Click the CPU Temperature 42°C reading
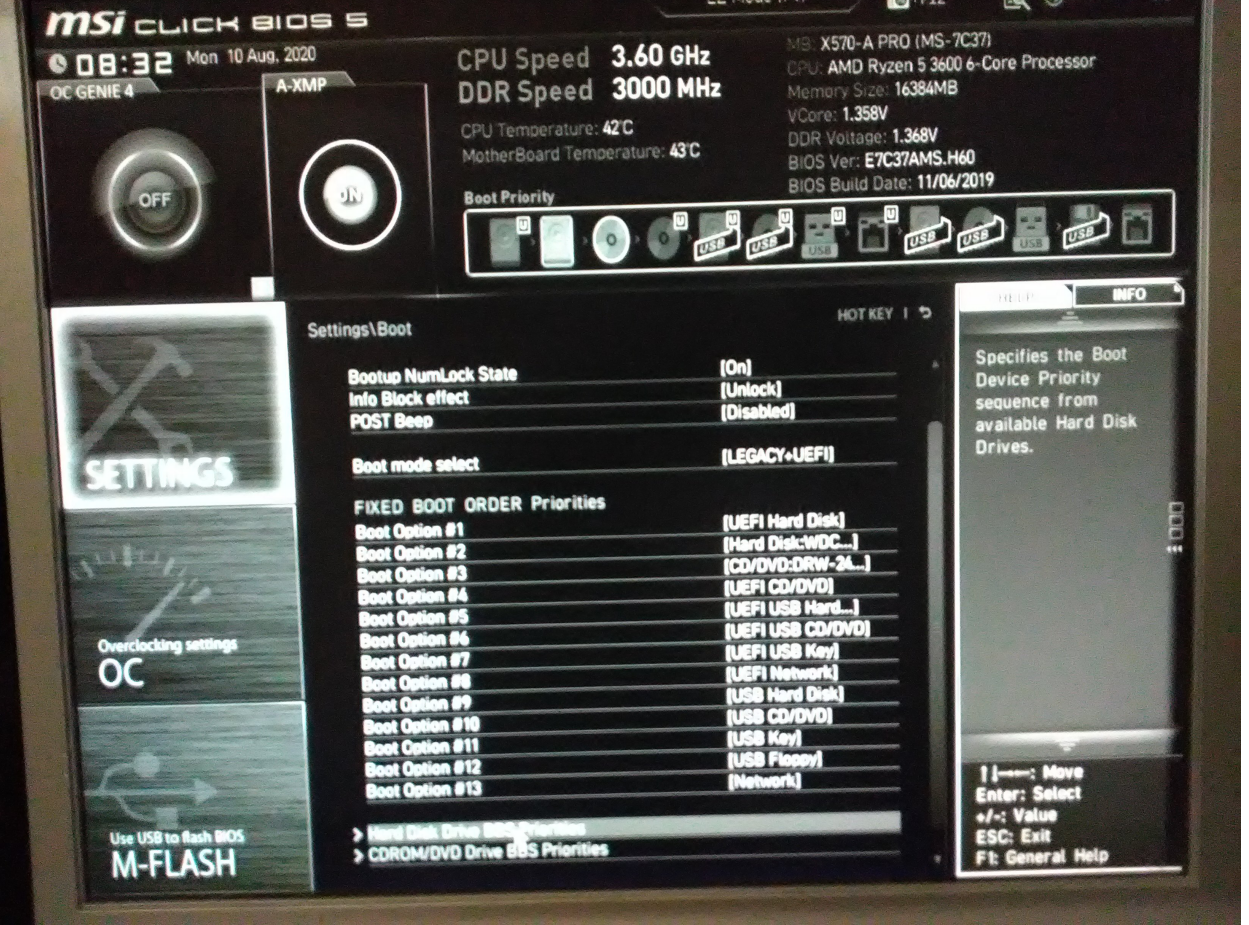 pos(547,130)
